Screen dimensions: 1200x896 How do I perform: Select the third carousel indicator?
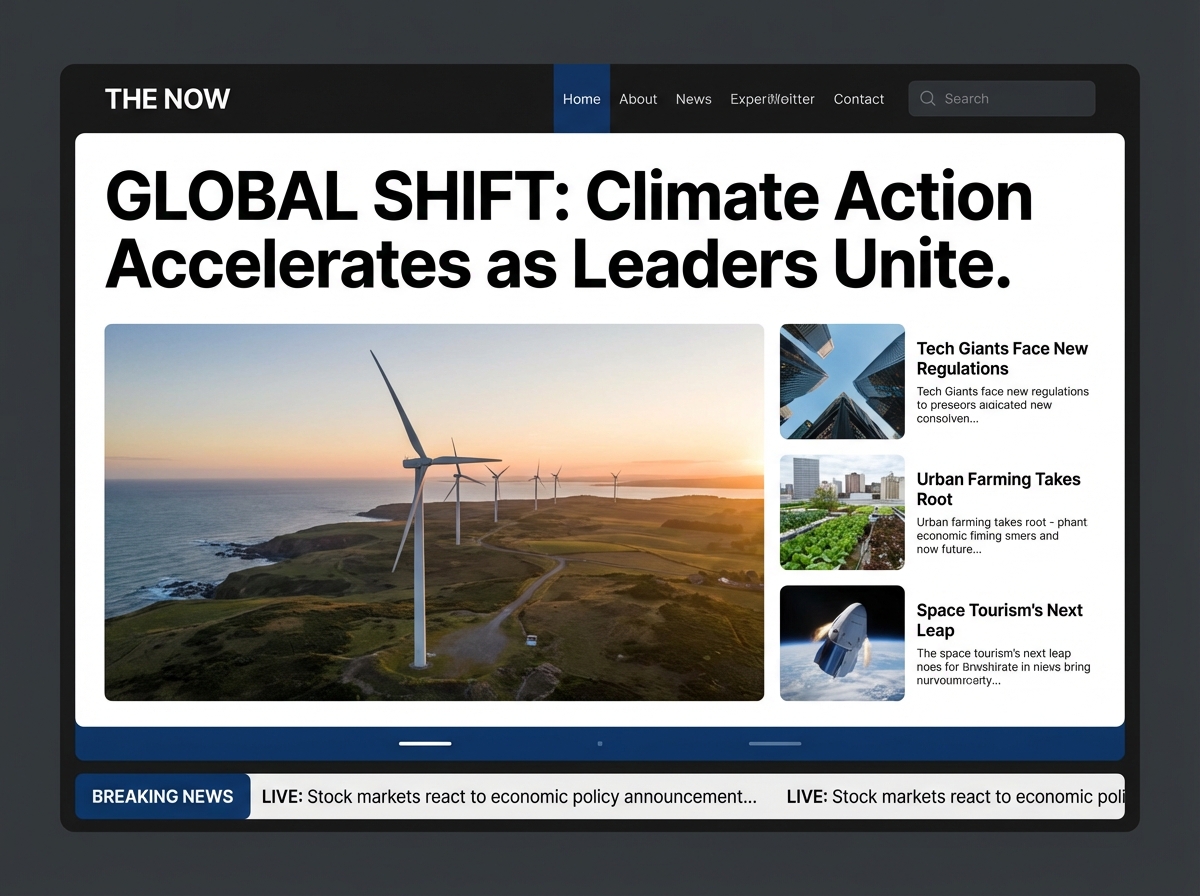click(x=775, y=743)
